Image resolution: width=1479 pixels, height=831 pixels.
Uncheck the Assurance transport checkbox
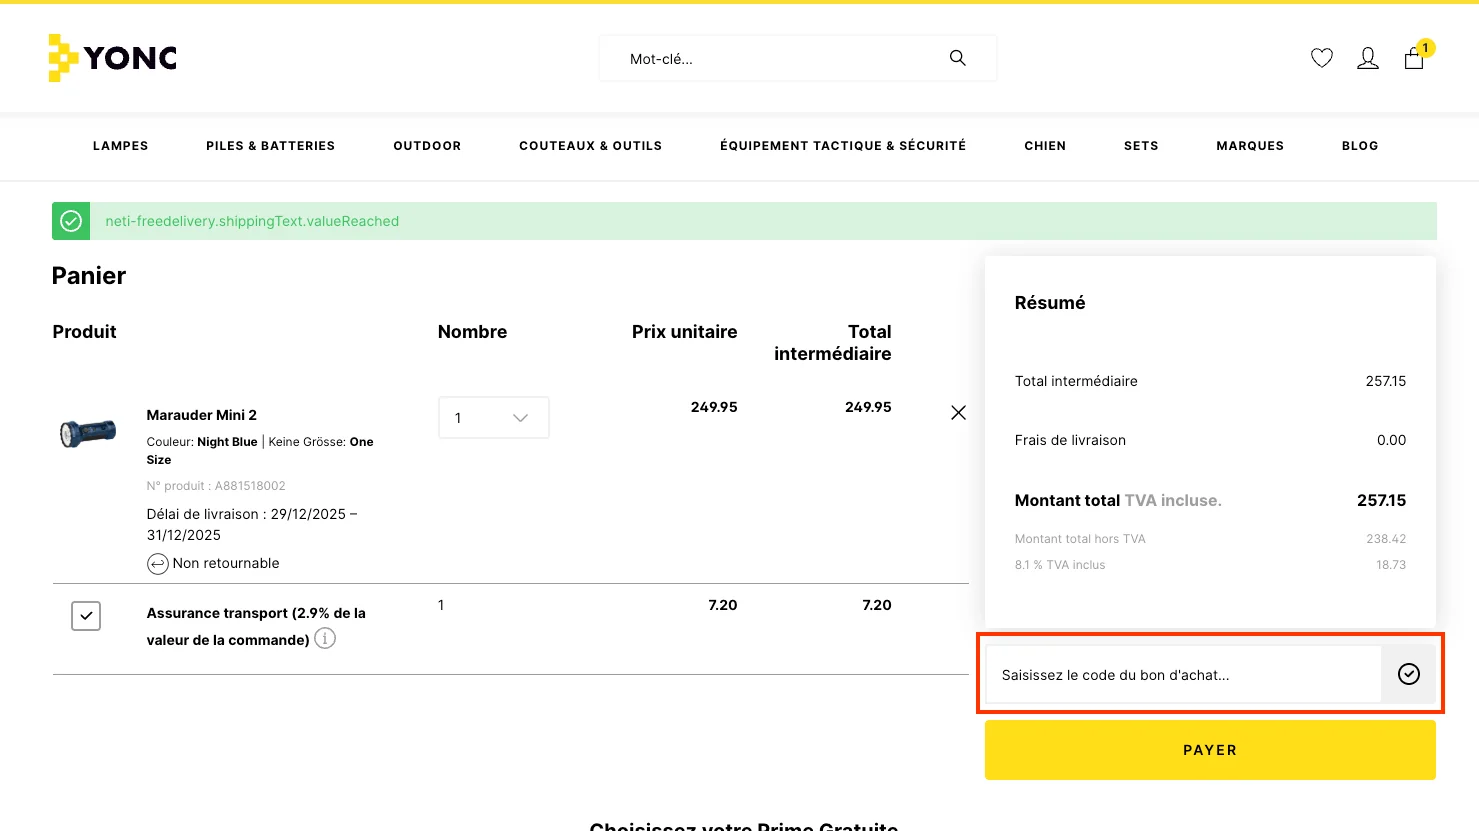(x=86, y=616)
